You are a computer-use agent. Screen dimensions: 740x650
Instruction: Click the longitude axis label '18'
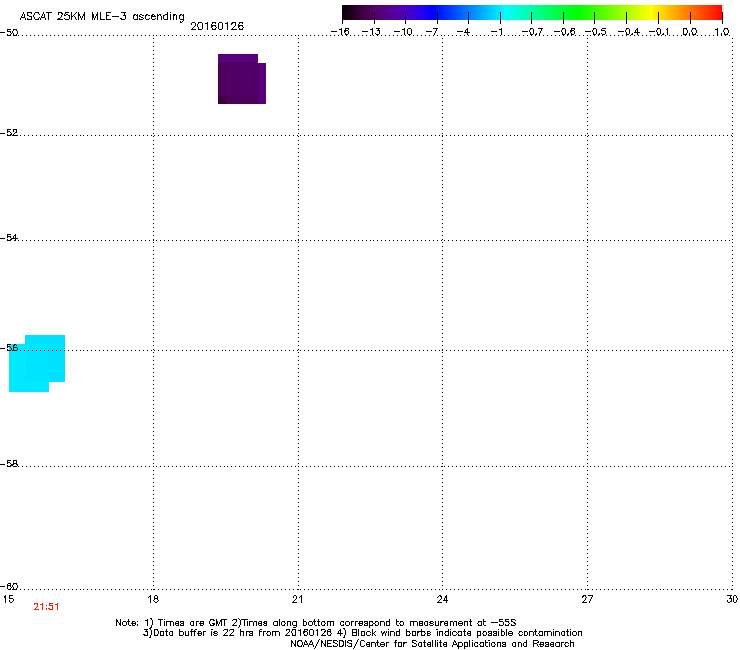pyautogui.click(x=153, y=599)
